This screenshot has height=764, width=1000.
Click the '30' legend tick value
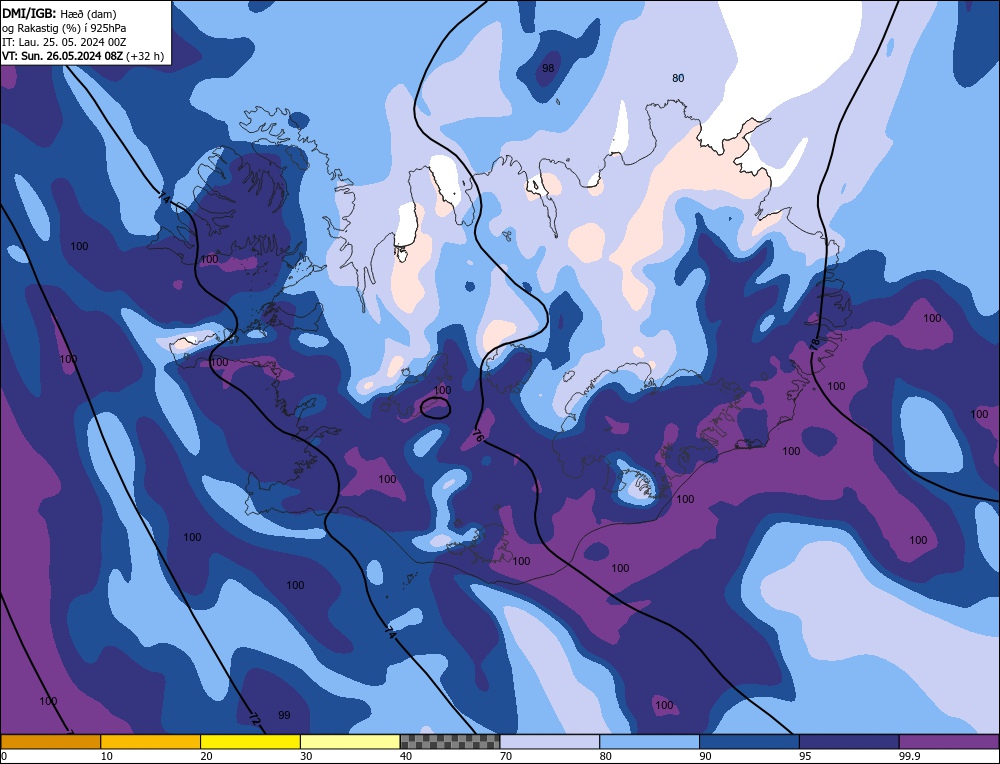[x=306, y=756]
